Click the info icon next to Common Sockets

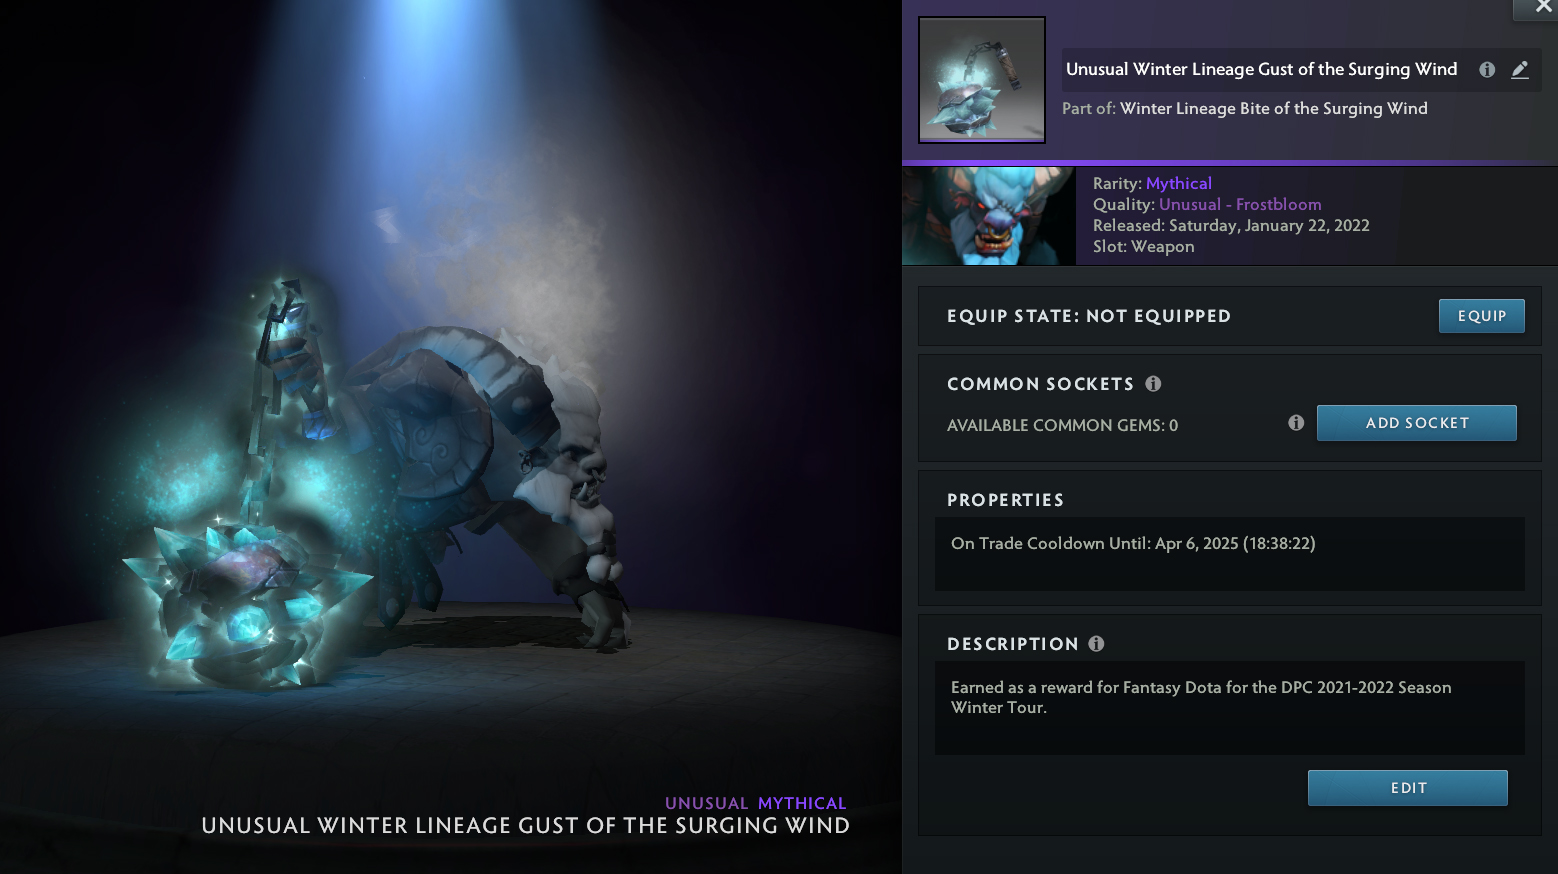[1153, 384]
